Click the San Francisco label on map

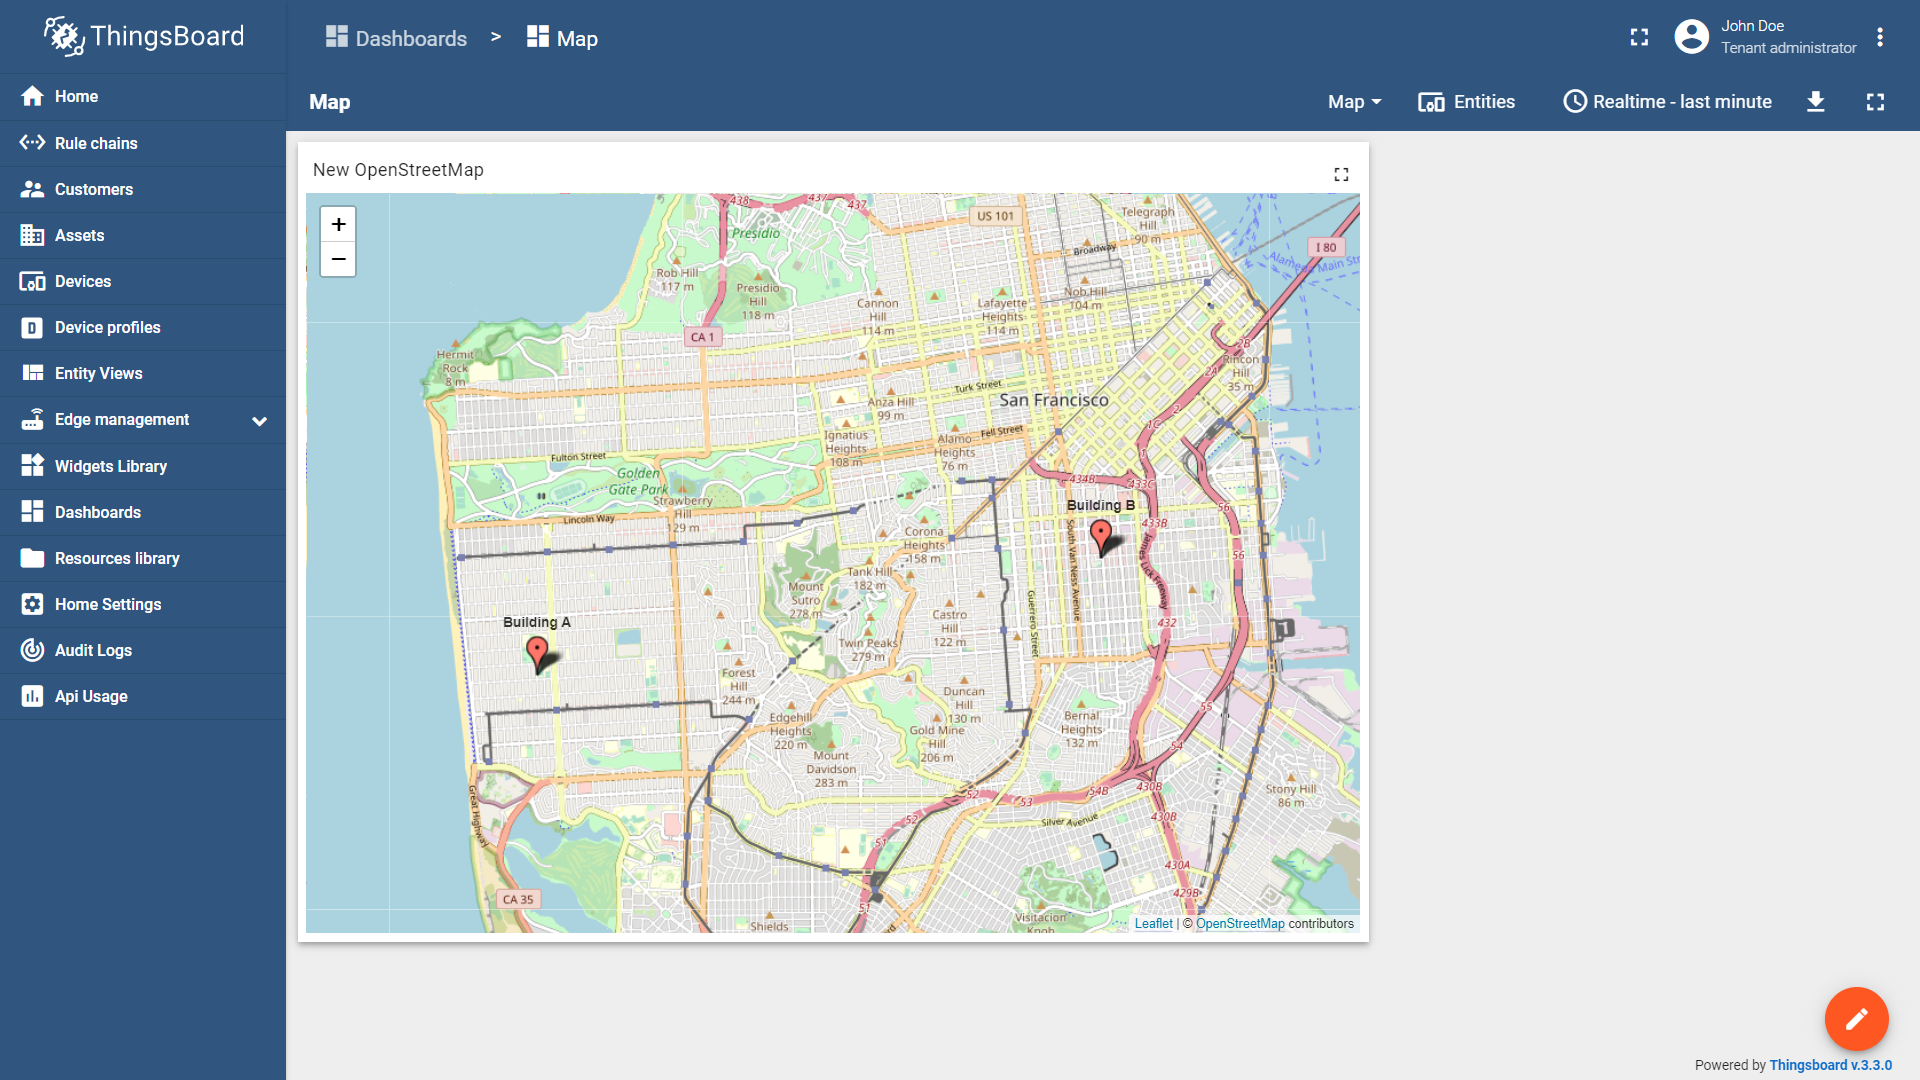click(1054, 400)
